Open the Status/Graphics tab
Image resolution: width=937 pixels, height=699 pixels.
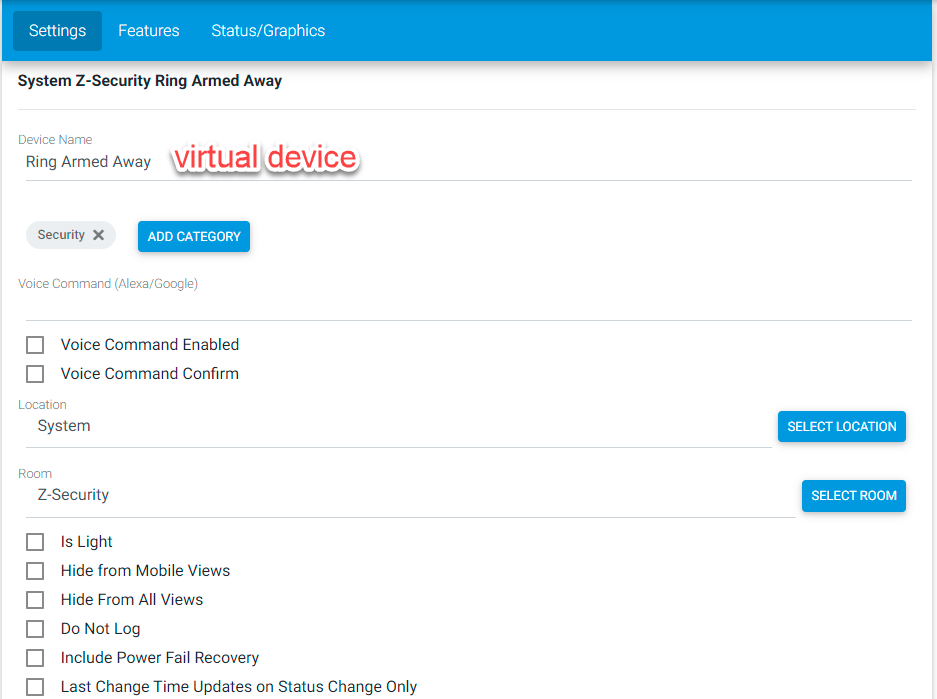click(268, 30)
